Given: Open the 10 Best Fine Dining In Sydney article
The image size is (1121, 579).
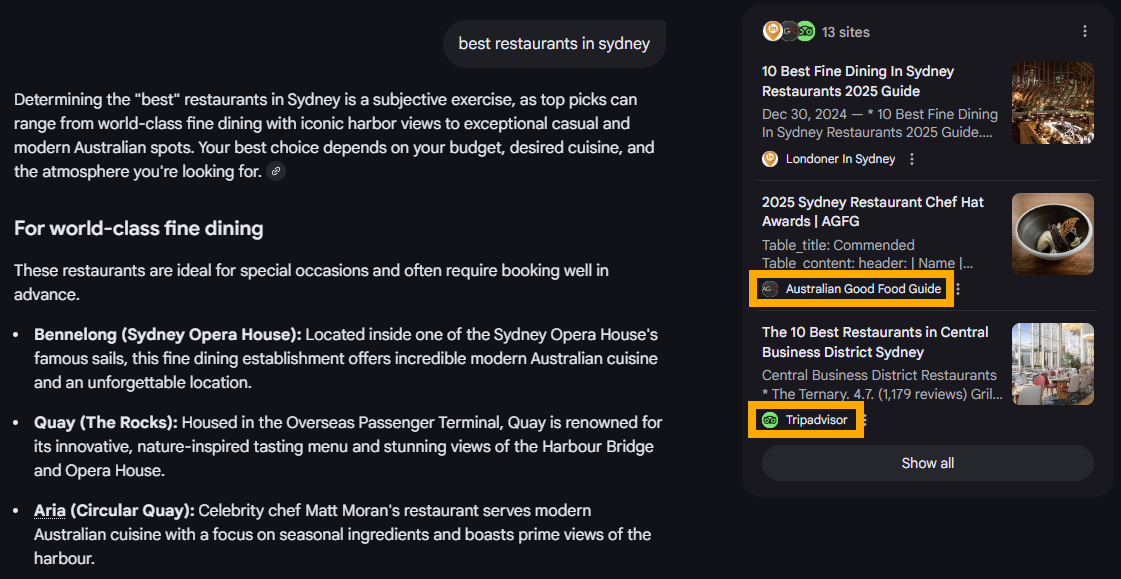Looking at the screenshot, I should 858,81.
